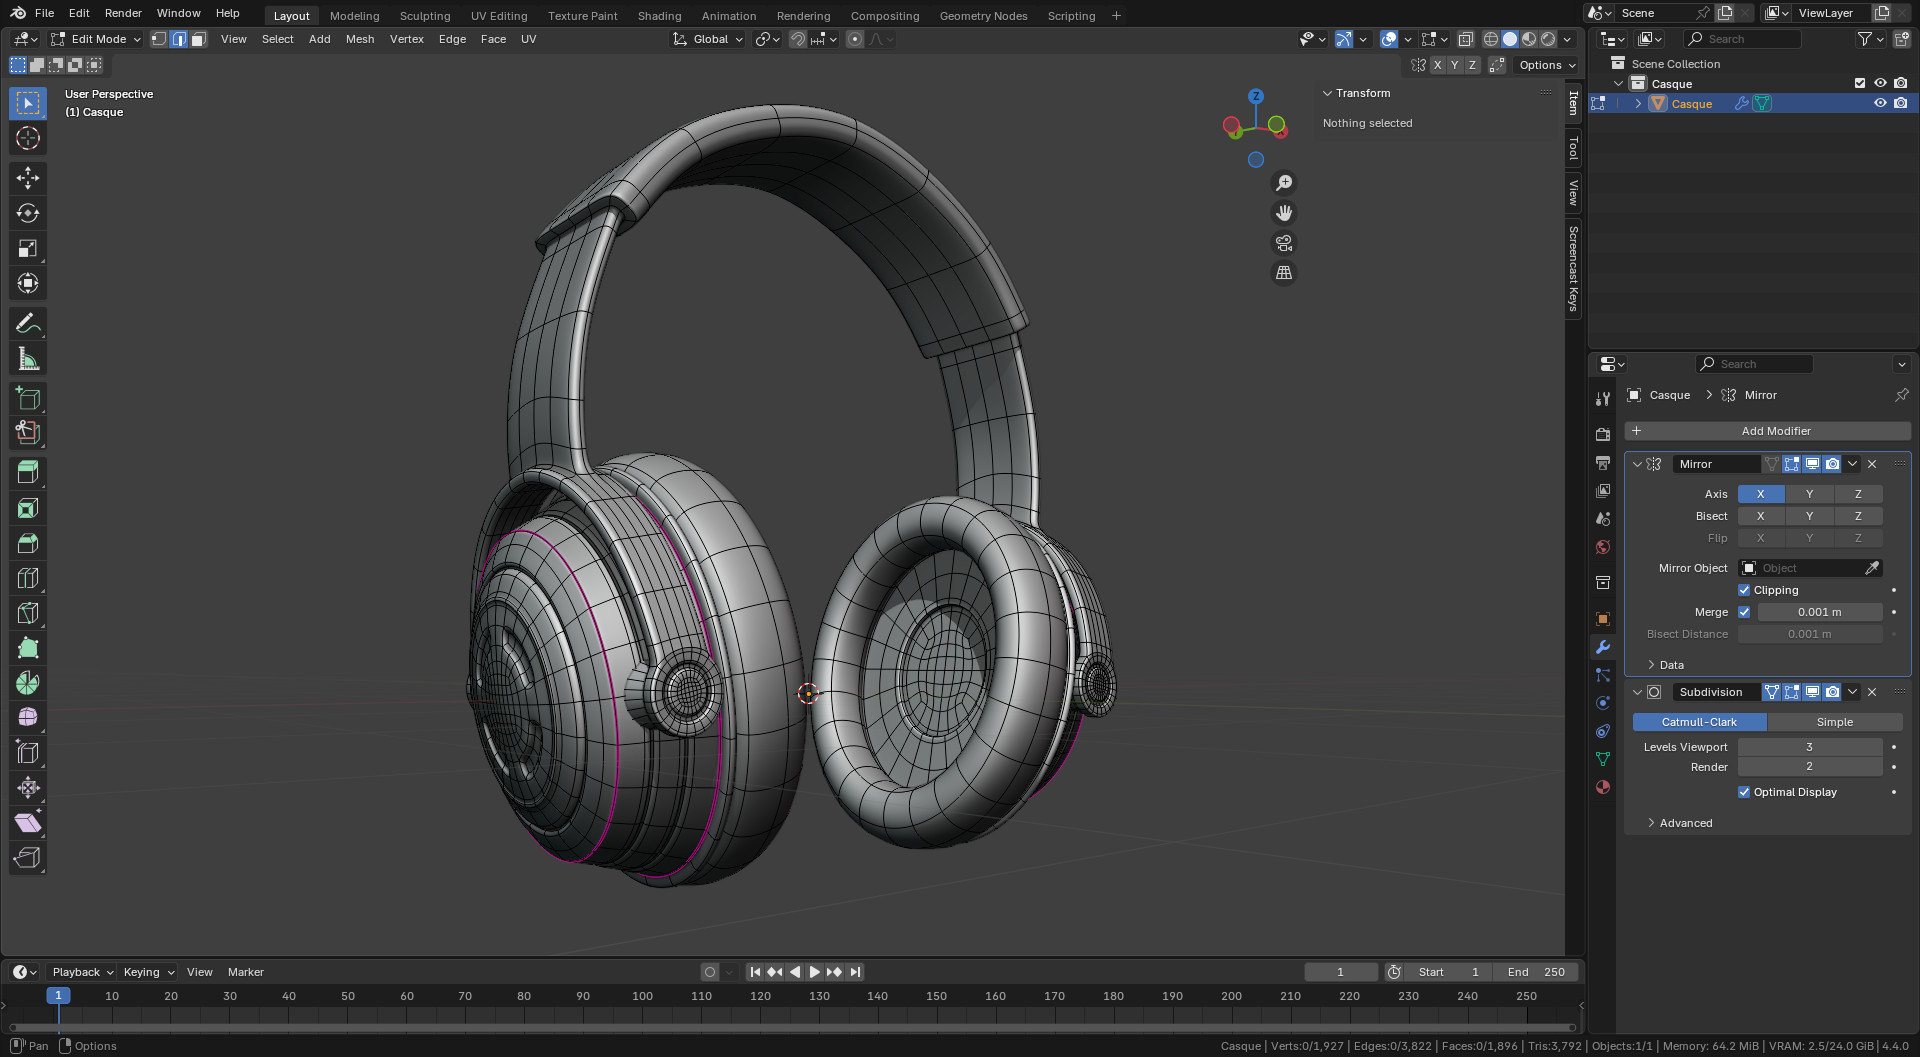Screen dimensions: 1920x1057
Task: Select the Rip Region tool
Action: [x=28, y=858]
